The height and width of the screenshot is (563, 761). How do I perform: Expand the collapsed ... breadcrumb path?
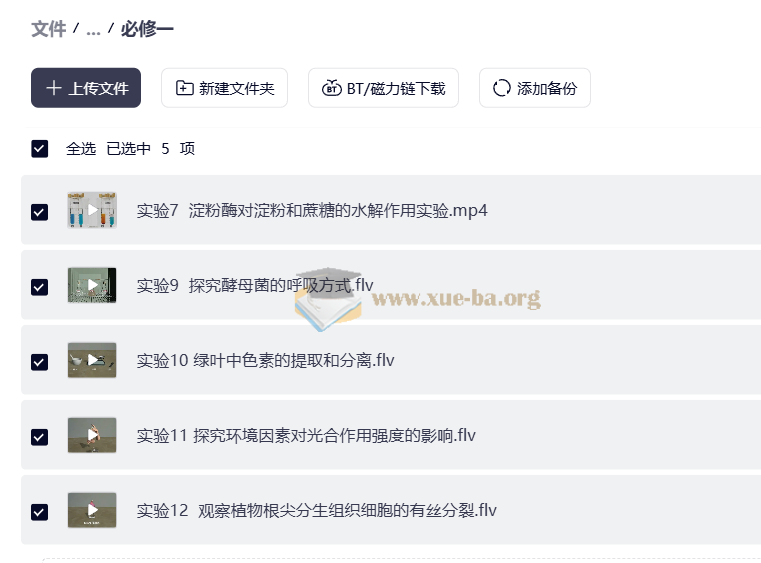[93, 29]
